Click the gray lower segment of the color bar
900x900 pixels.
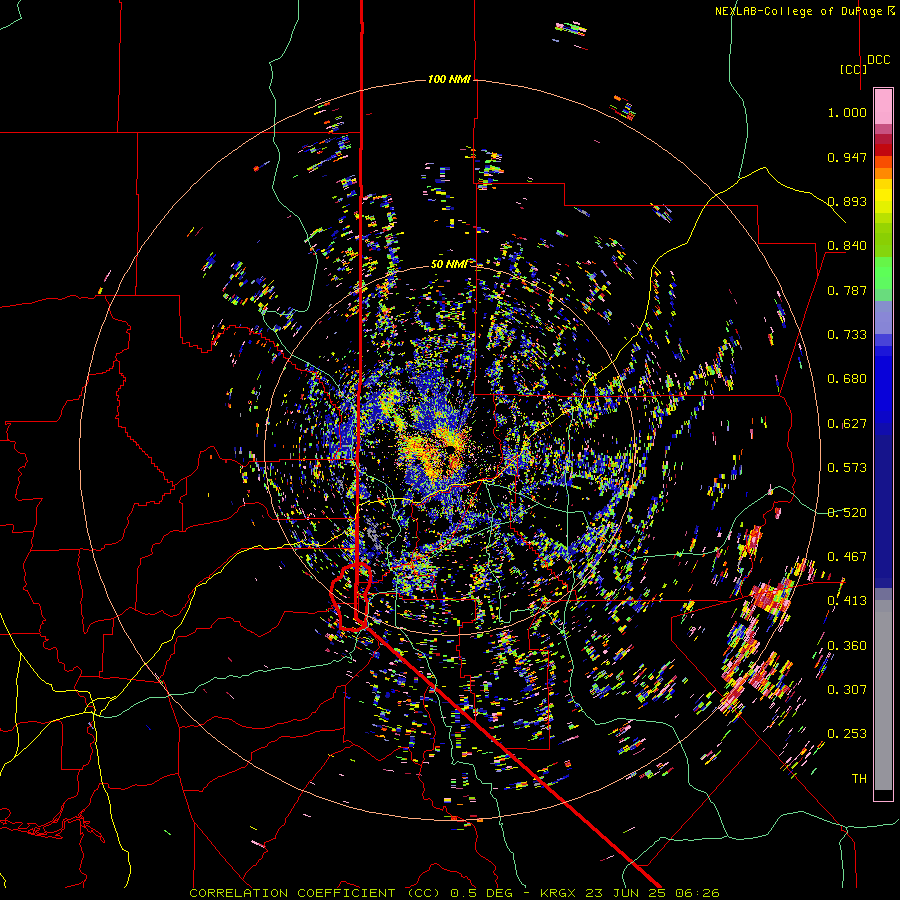click(883, 695)
